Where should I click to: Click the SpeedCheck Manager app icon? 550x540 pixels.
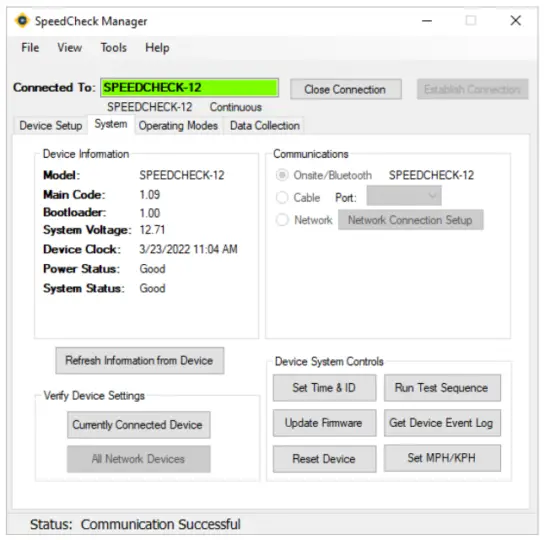[x=22, y=21]
